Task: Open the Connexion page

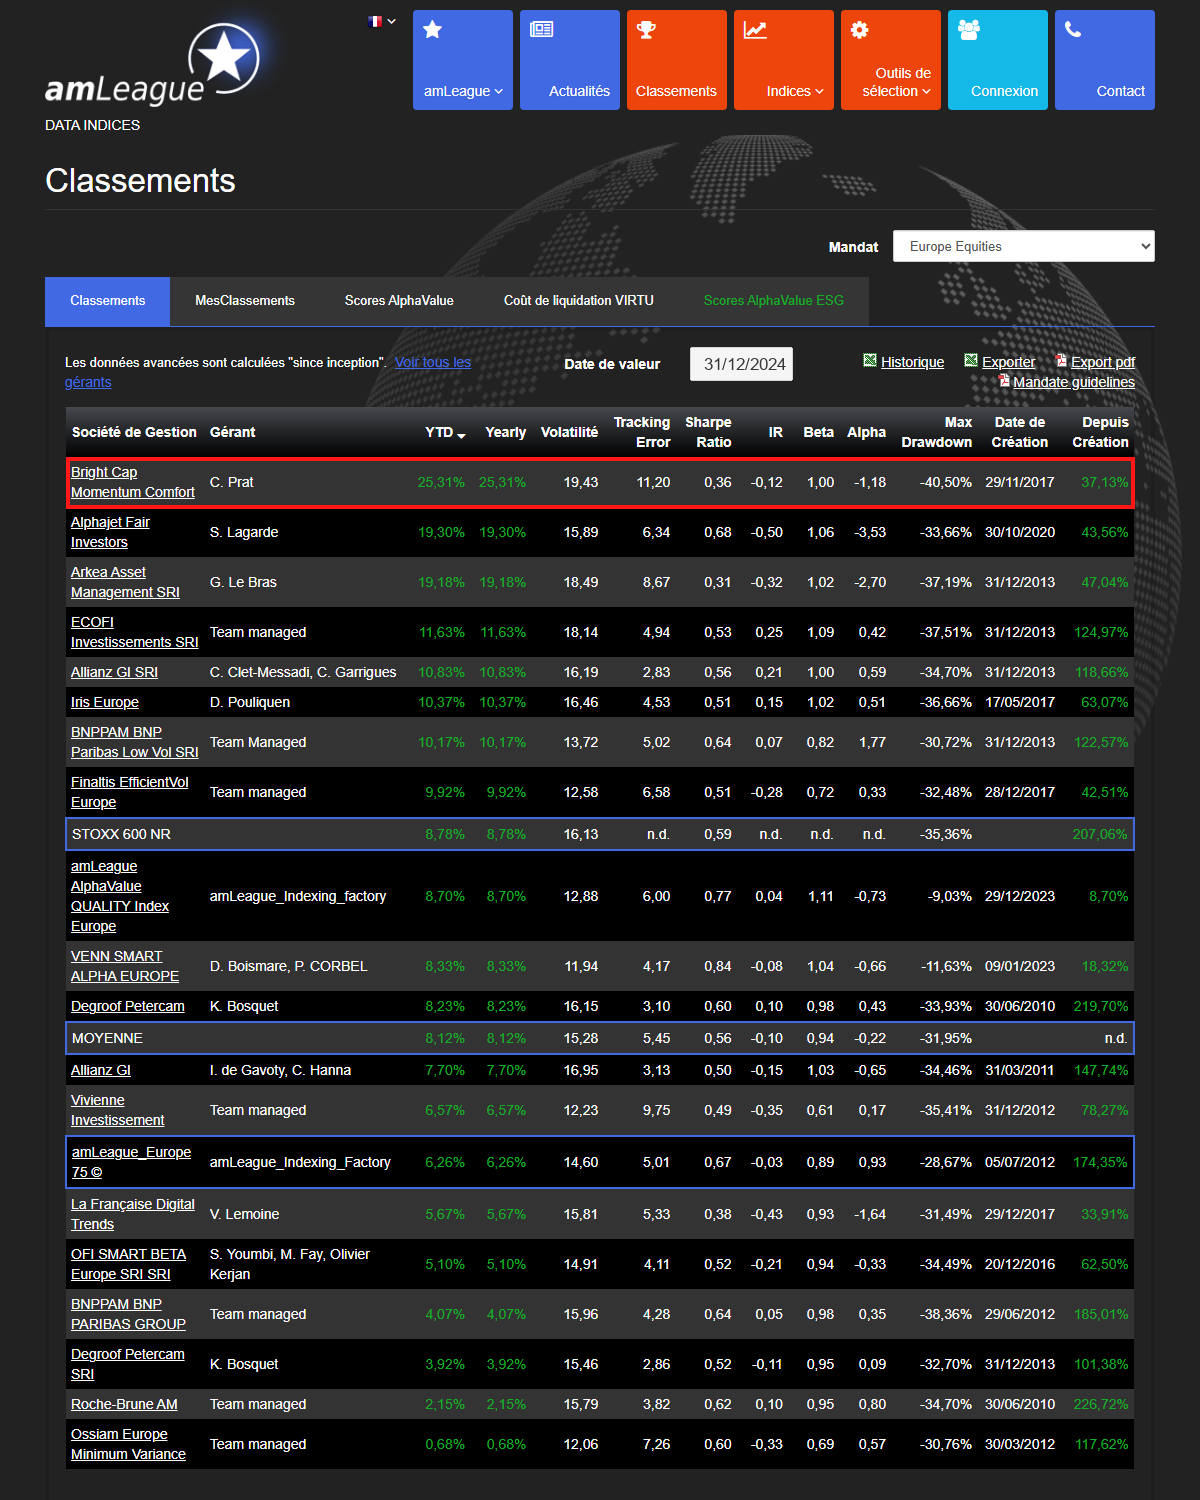Action: (x=998, y=60)
